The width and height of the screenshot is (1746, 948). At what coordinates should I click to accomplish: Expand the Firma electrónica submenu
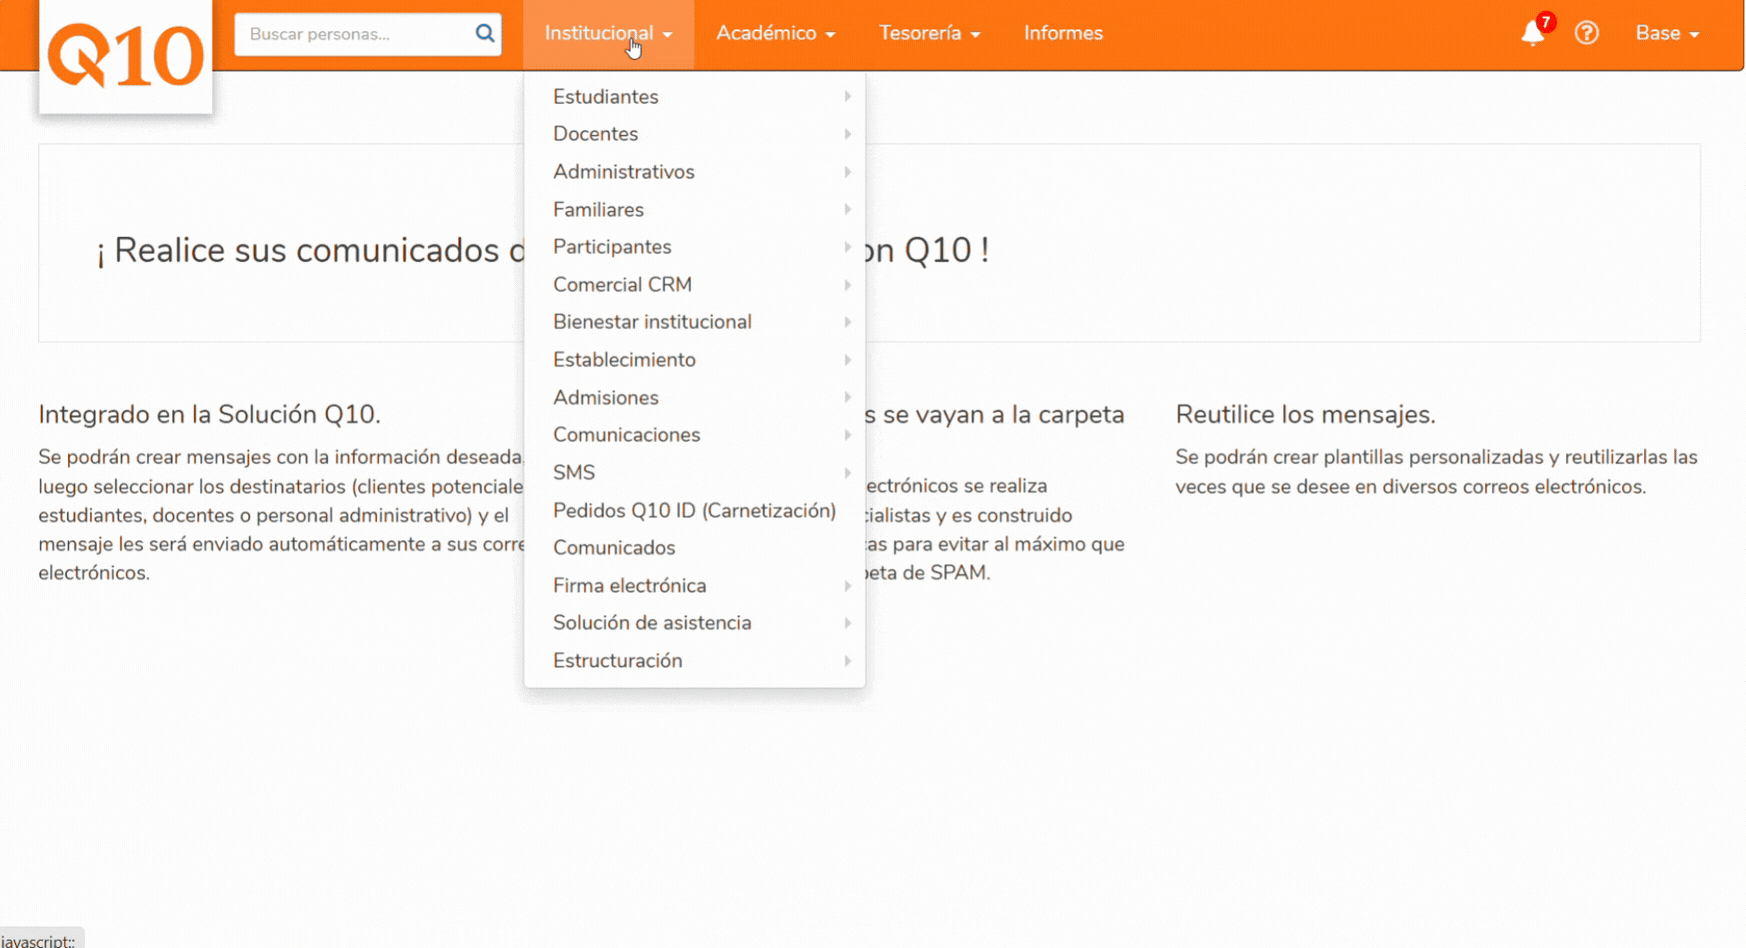pos(694,586)
